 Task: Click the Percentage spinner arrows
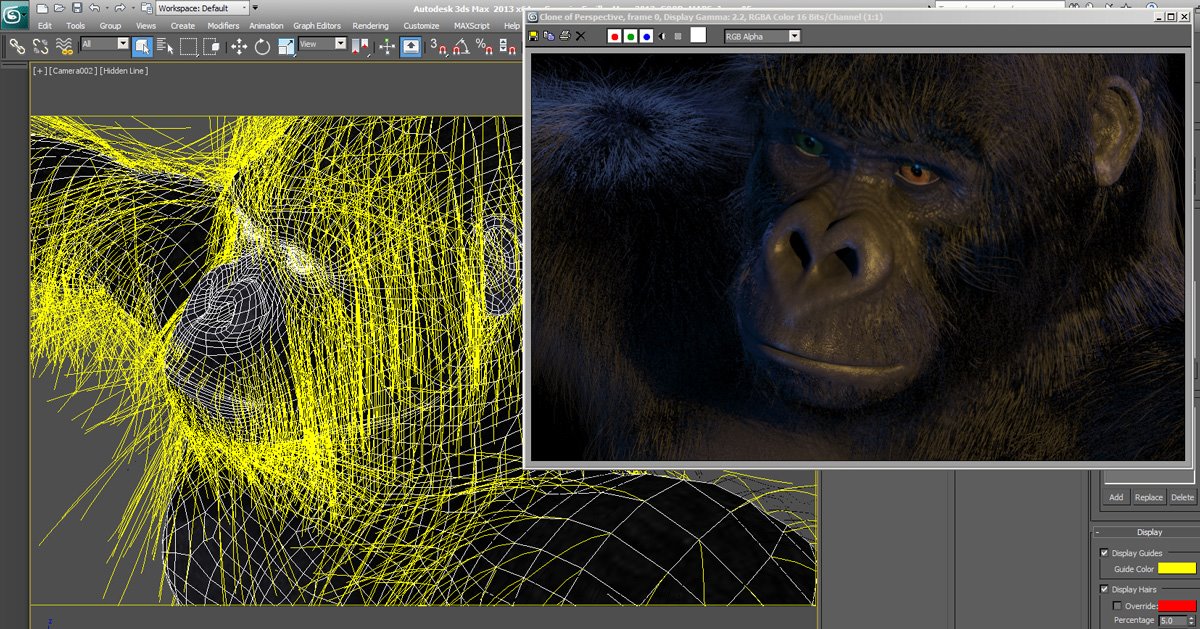pyautogui.click(x=1191, y=621)
